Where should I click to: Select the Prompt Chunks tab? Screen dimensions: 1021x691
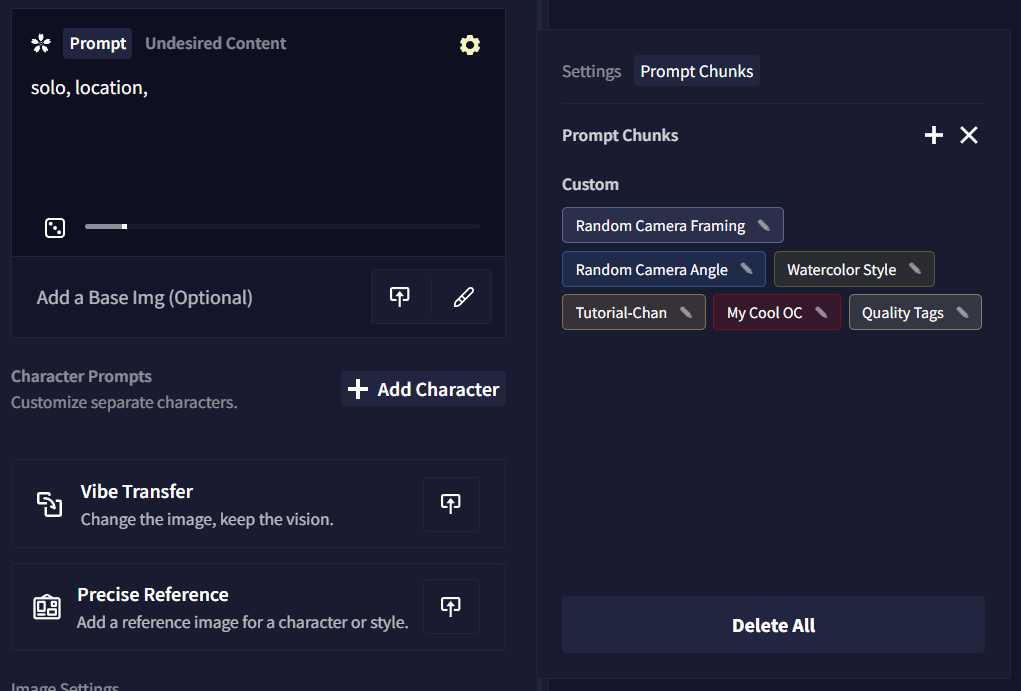coord(696,72)
